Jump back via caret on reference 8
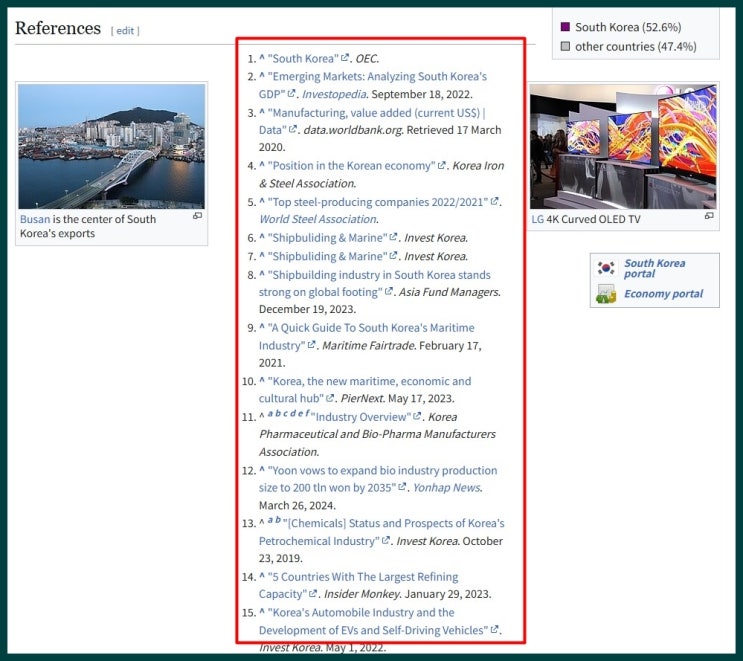743x661 pixels. (262, 274)
